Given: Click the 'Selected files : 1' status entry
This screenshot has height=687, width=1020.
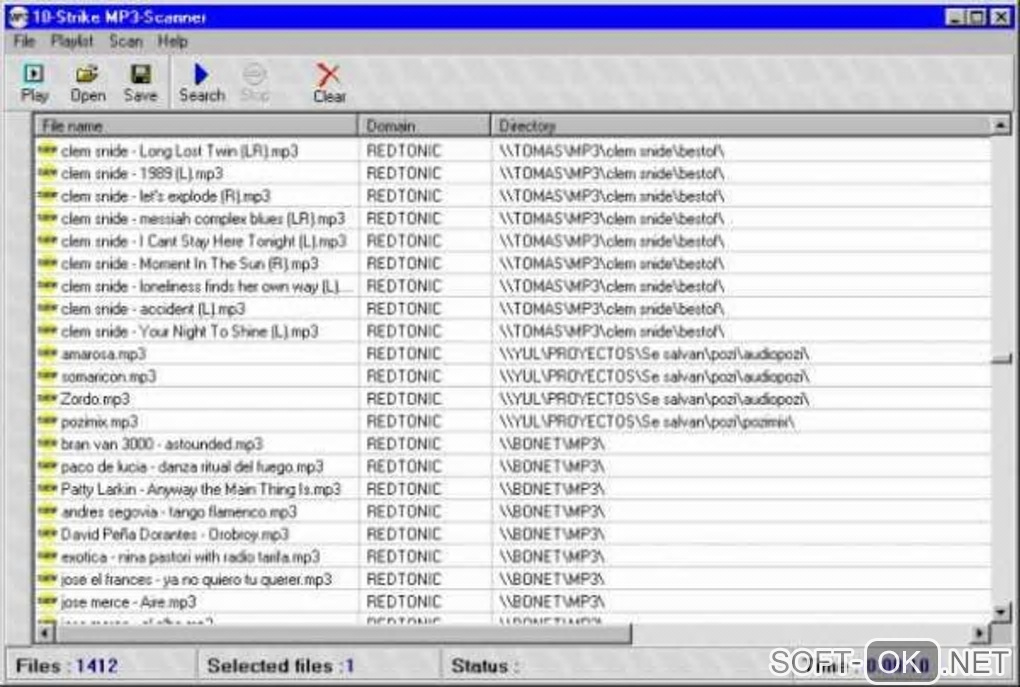Looking at the screenshot, I should pos(280,666).
